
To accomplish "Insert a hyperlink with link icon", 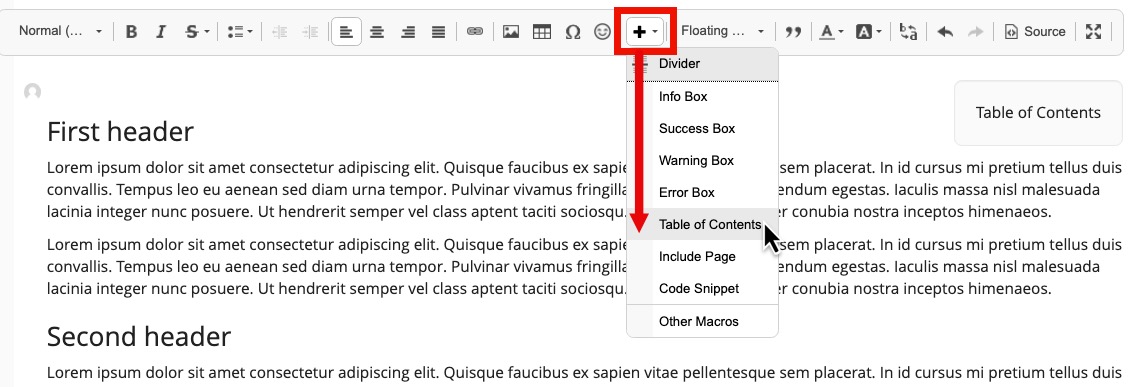I will 475,32.
